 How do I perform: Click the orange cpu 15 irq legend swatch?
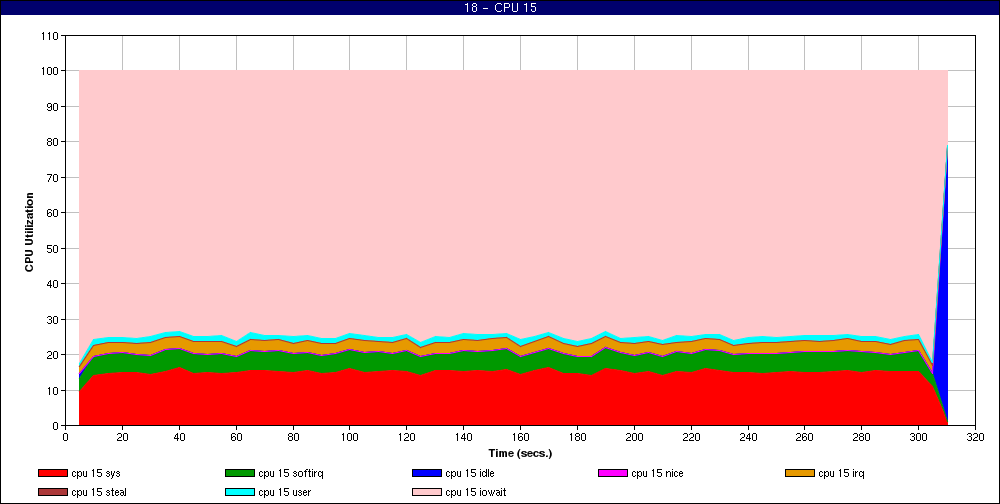(800, 473)
